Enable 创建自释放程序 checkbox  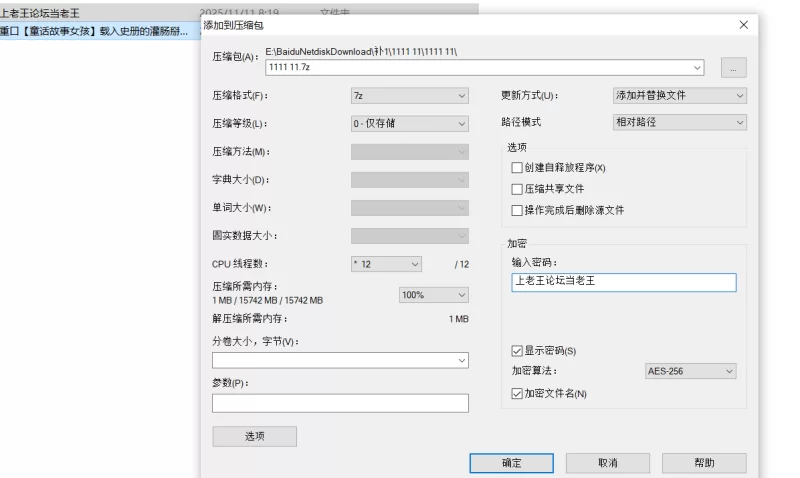coord(517,168)
